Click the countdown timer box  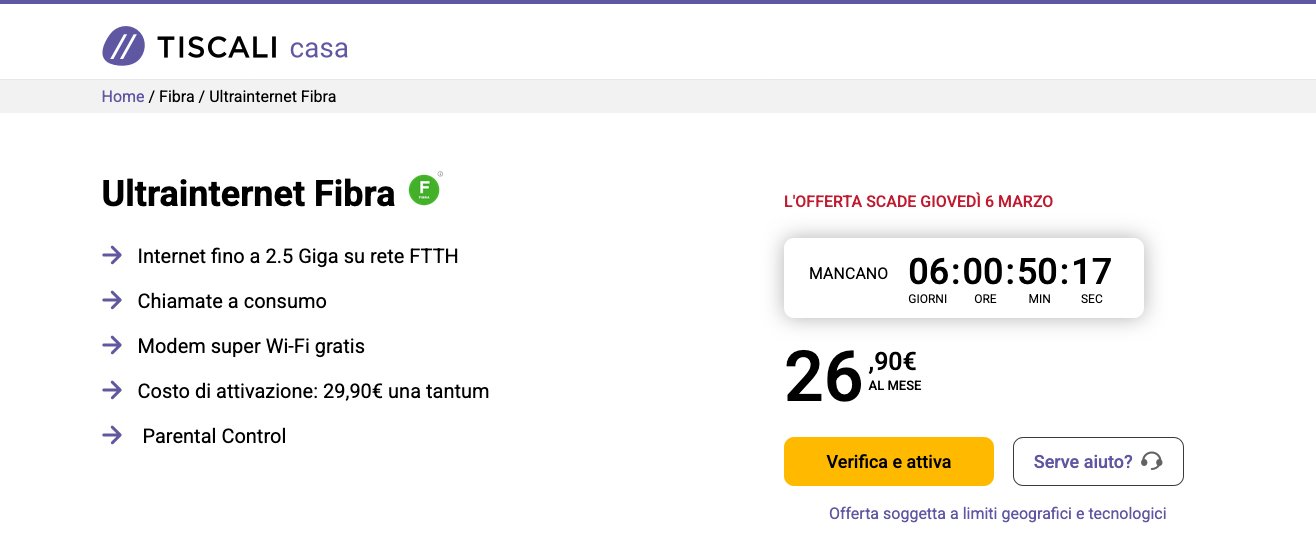coord(963,278)
